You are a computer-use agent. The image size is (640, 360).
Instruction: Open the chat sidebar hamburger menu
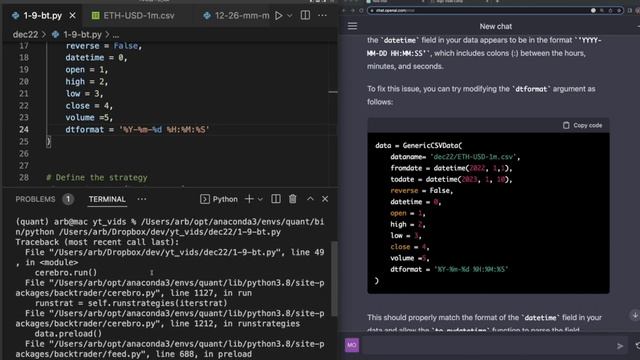click(x=352, y=26)
